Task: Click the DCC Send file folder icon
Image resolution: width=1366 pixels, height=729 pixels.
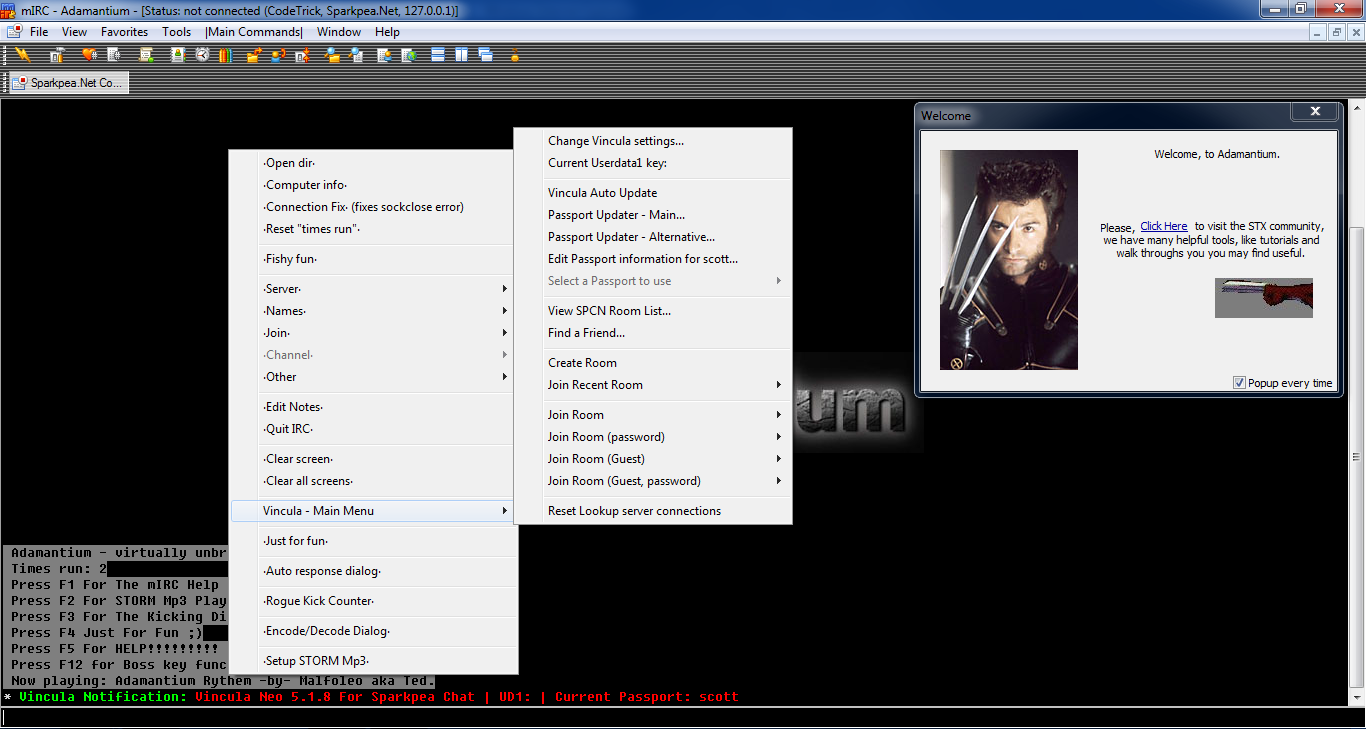Action: (x=254, y=55)
